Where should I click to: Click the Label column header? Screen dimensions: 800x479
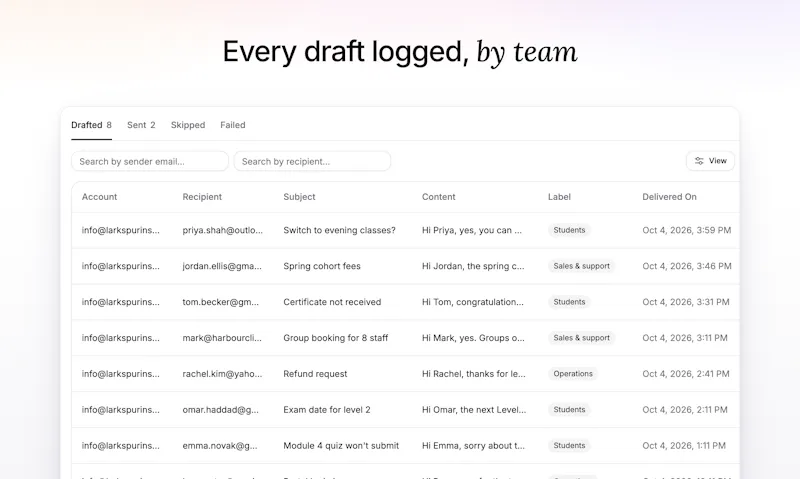click(x=559, y=197)
